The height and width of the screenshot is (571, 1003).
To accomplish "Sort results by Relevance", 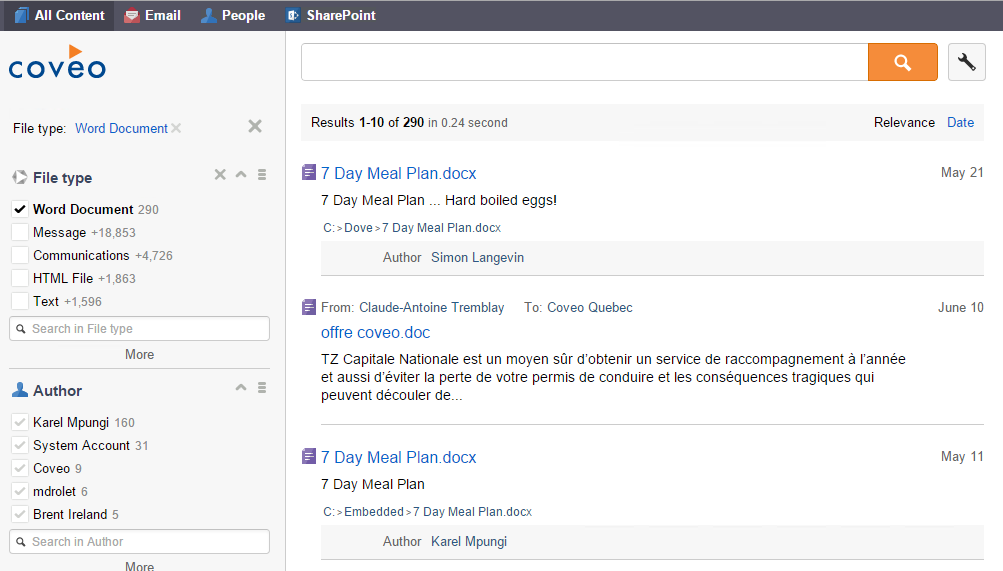I will [904, 122].
